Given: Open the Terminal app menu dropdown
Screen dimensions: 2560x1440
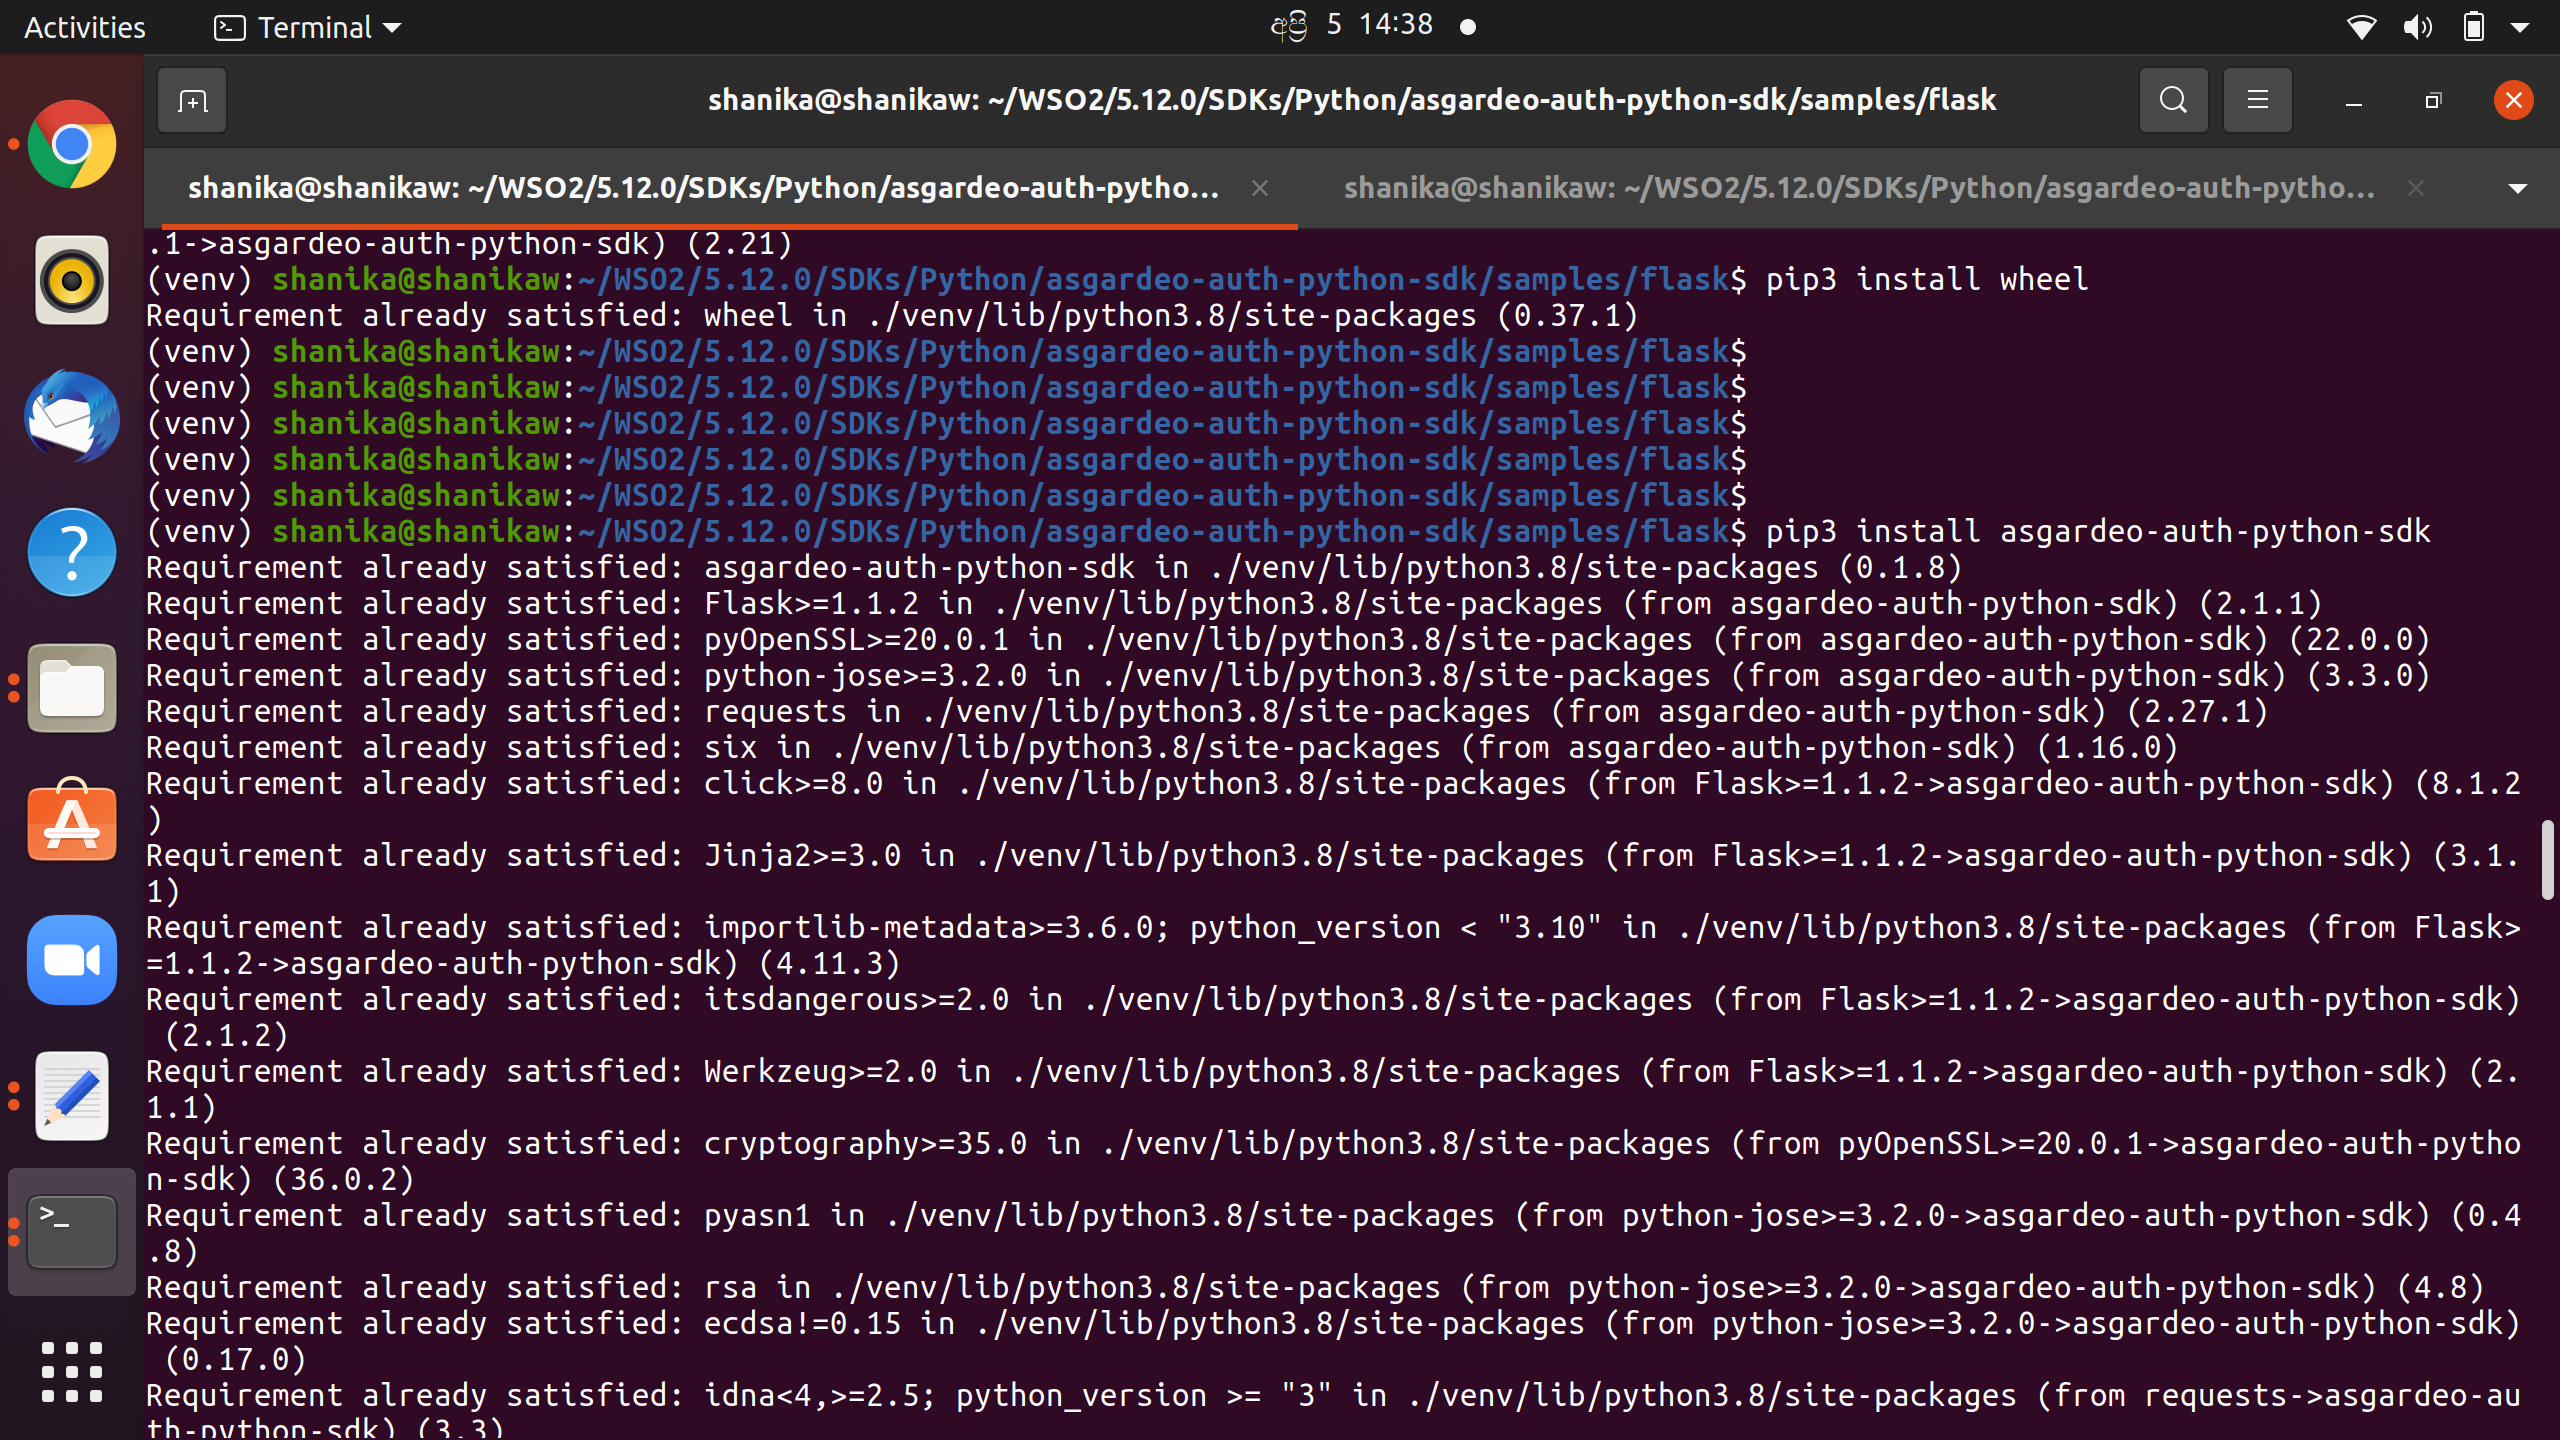Looking at the screenshot, I should tap(308, 27).
